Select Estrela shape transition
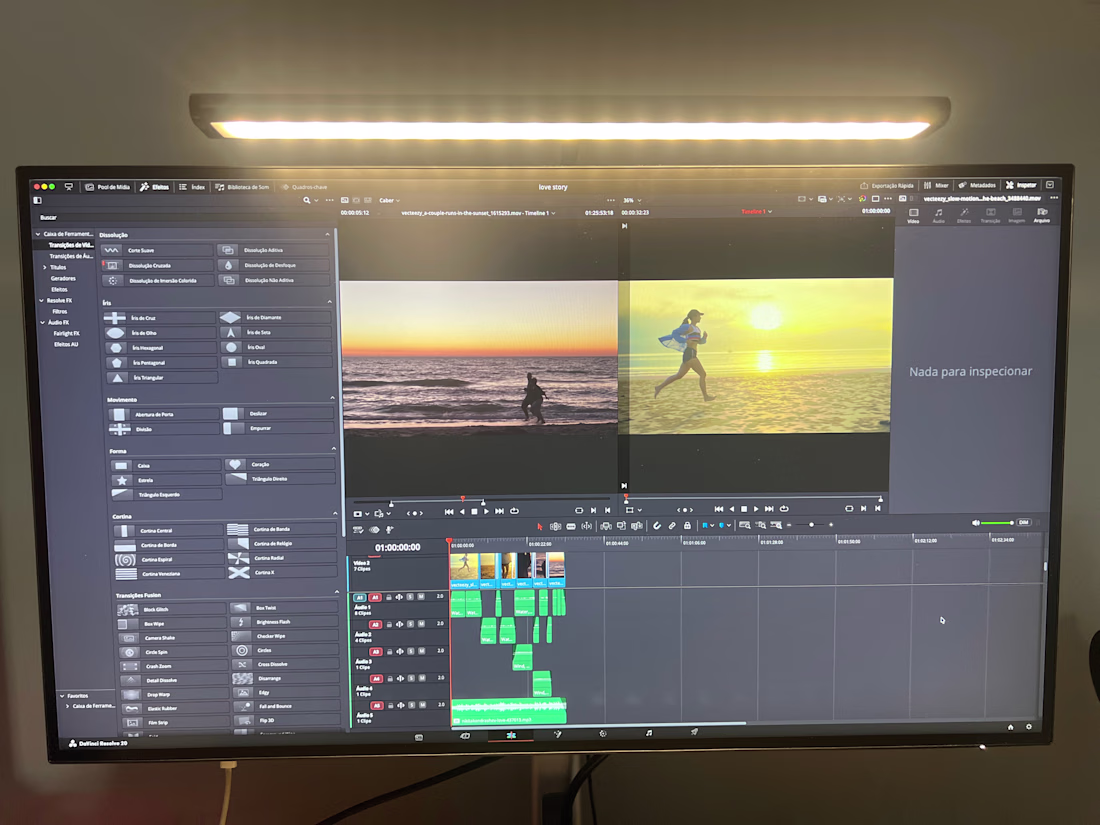This screenshot has width=1100, height=825. [x=166, y=481]
